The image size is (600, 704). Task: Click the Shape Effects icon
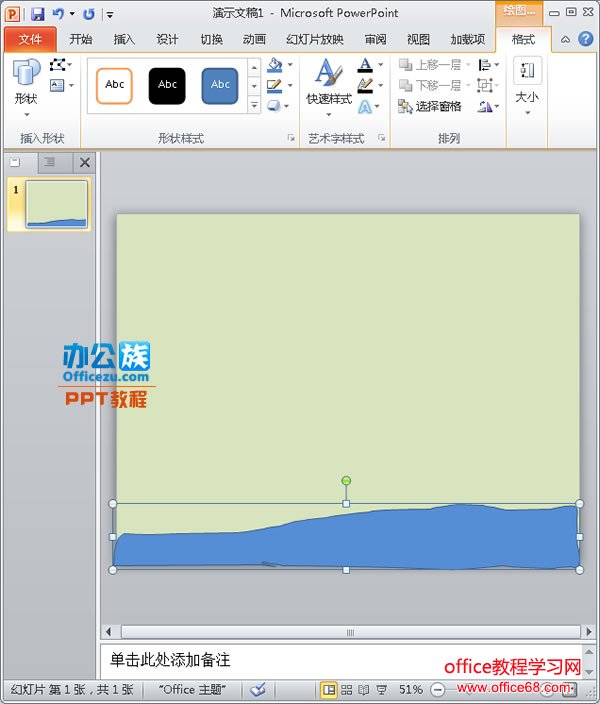coord(274,106)
